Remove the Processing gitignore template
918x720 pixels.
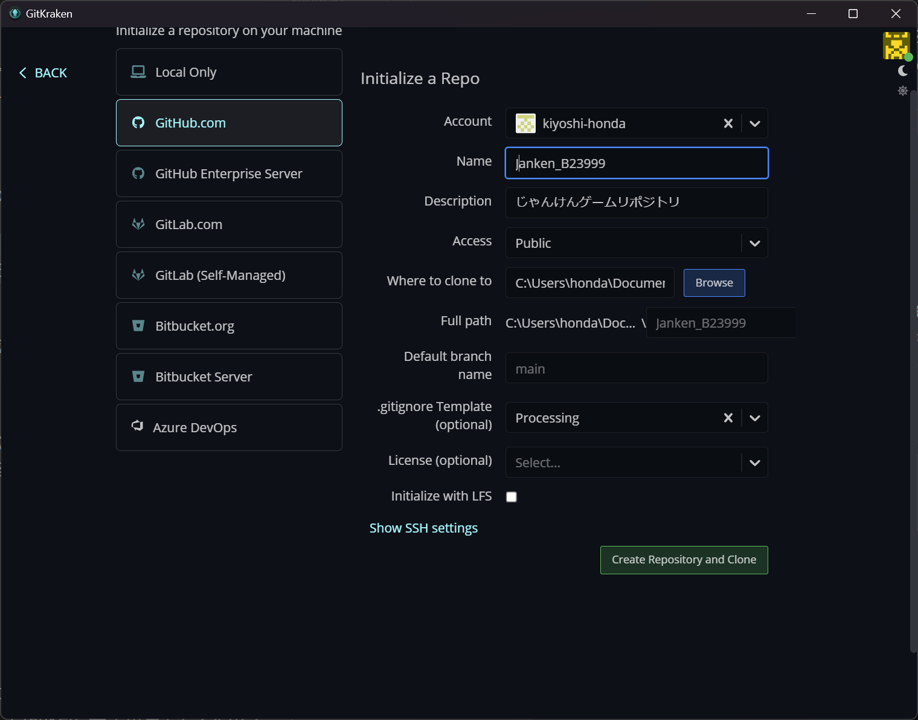(x=728, y=418)
